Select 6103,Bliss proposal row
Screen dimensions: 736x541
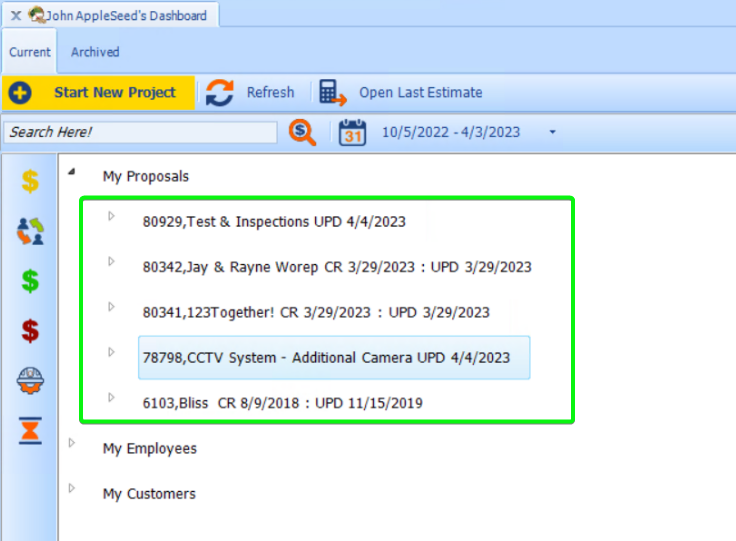[x=282, y=403]
